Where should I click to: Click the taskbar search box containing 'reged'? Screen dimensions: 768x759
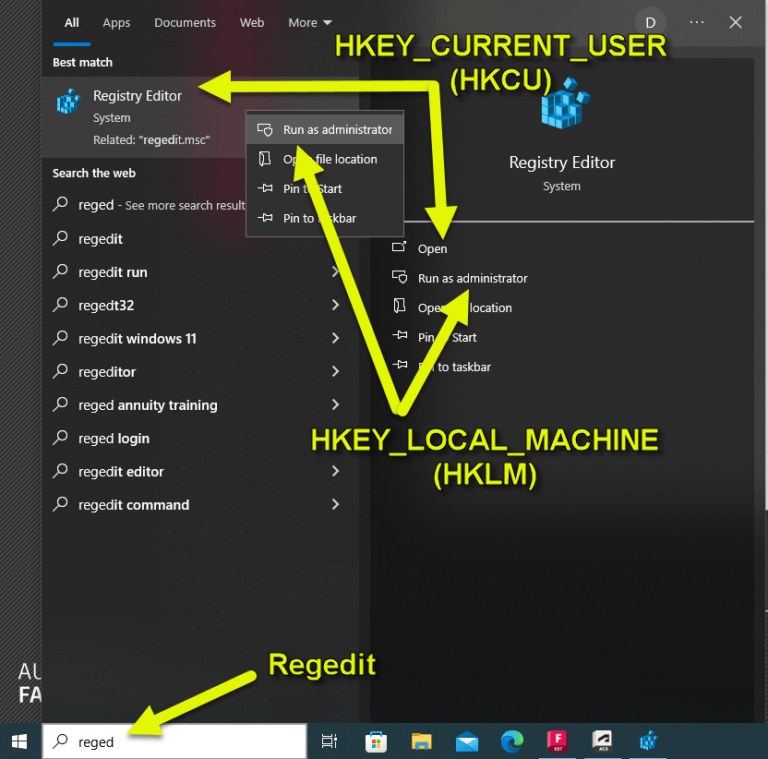(175, 741)
